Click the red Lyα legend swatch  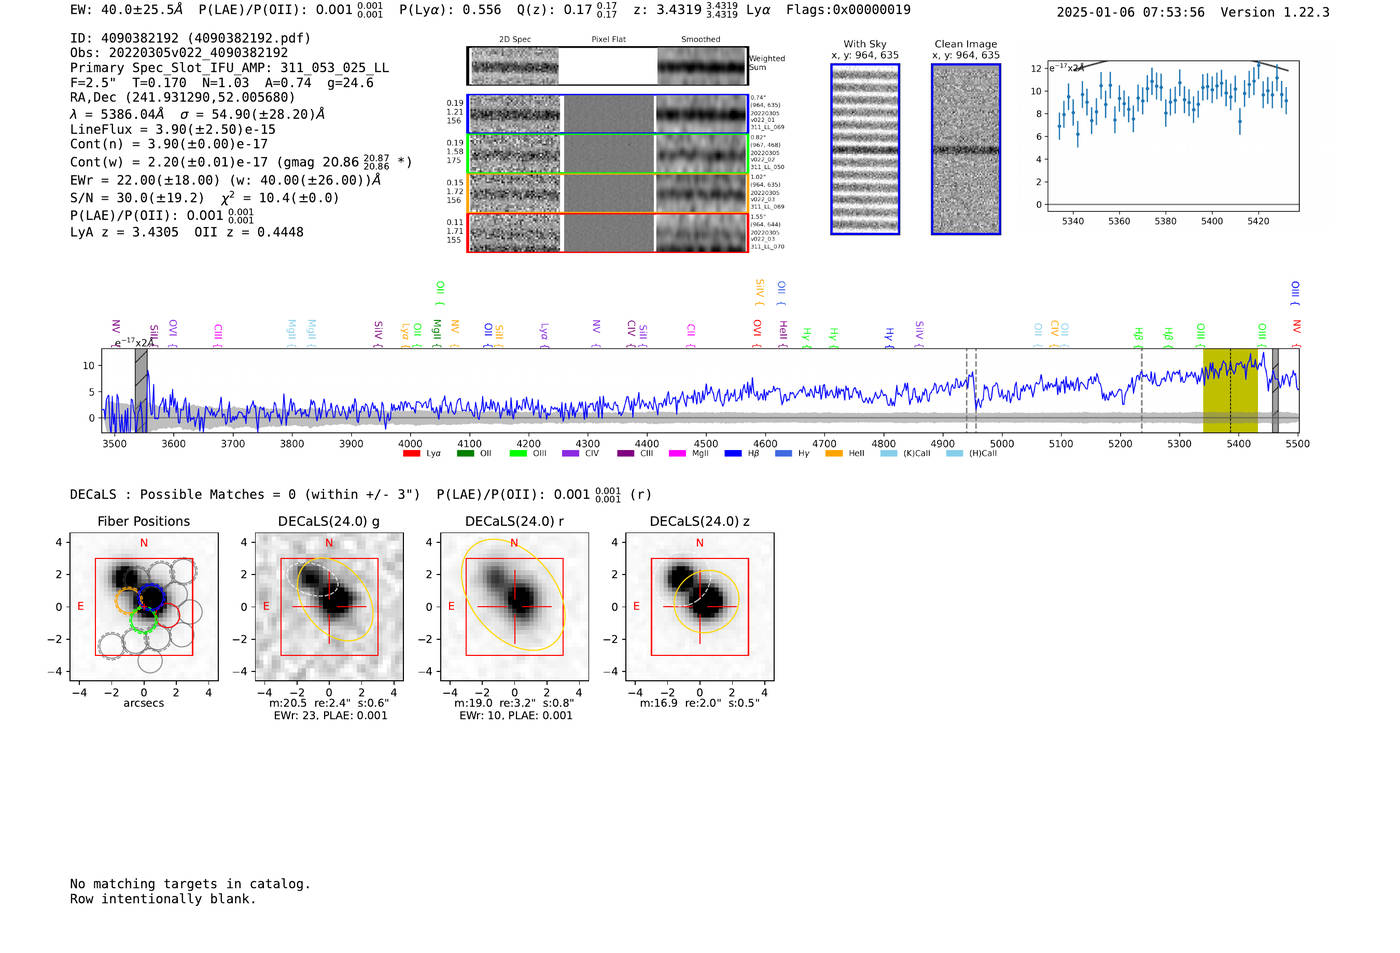point(411,454)
